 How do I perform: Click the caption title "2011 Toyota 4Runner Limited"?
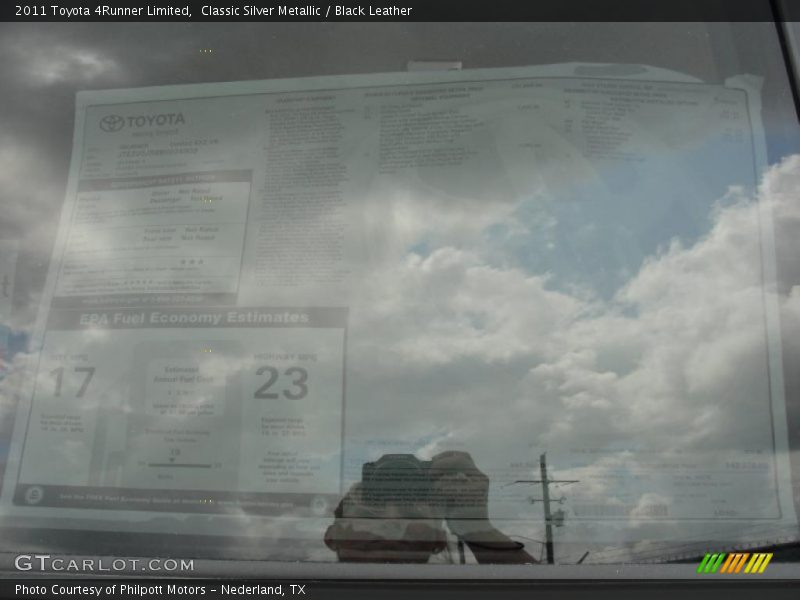[x=103, y=10]
